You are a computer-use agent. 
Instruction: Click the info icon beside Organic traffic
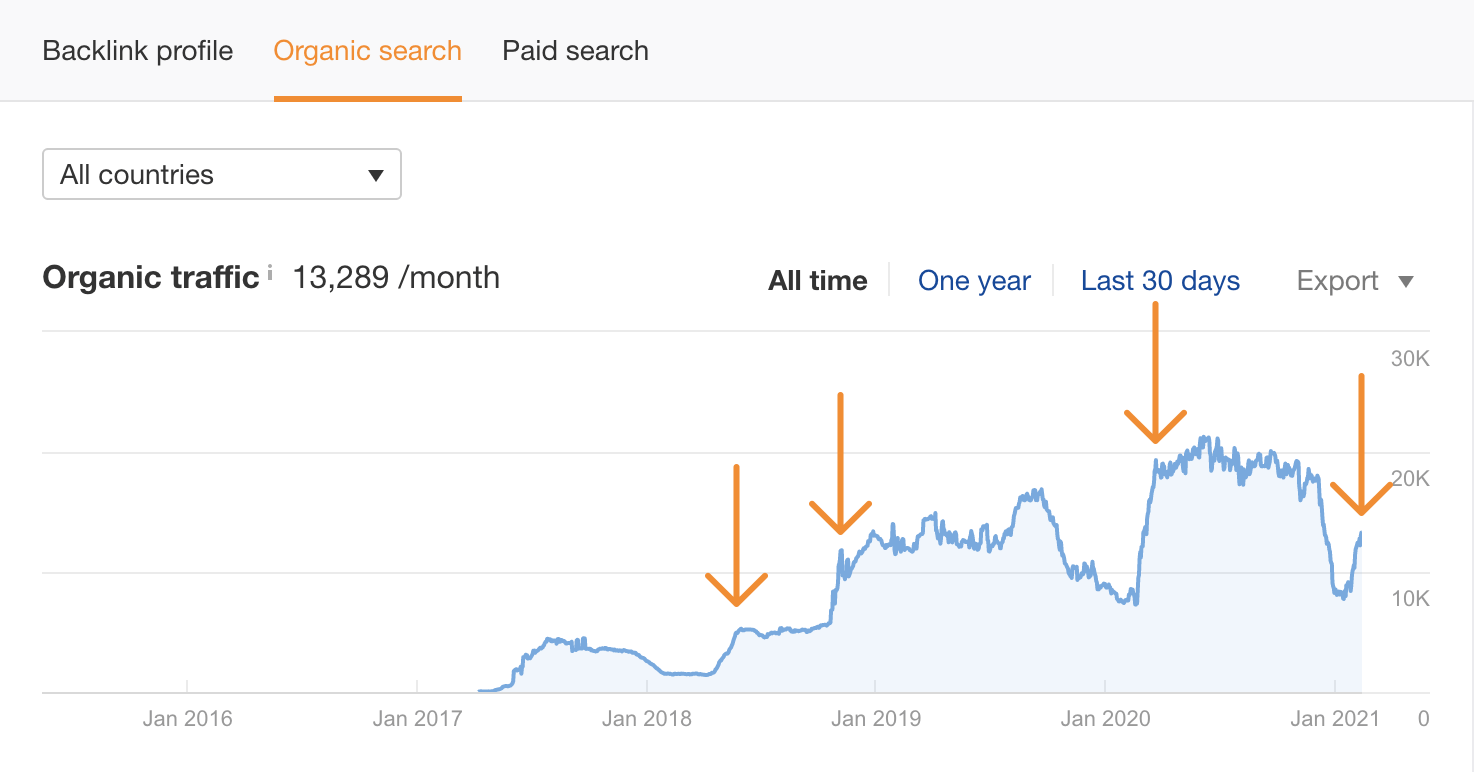click(x=270, y=273)
